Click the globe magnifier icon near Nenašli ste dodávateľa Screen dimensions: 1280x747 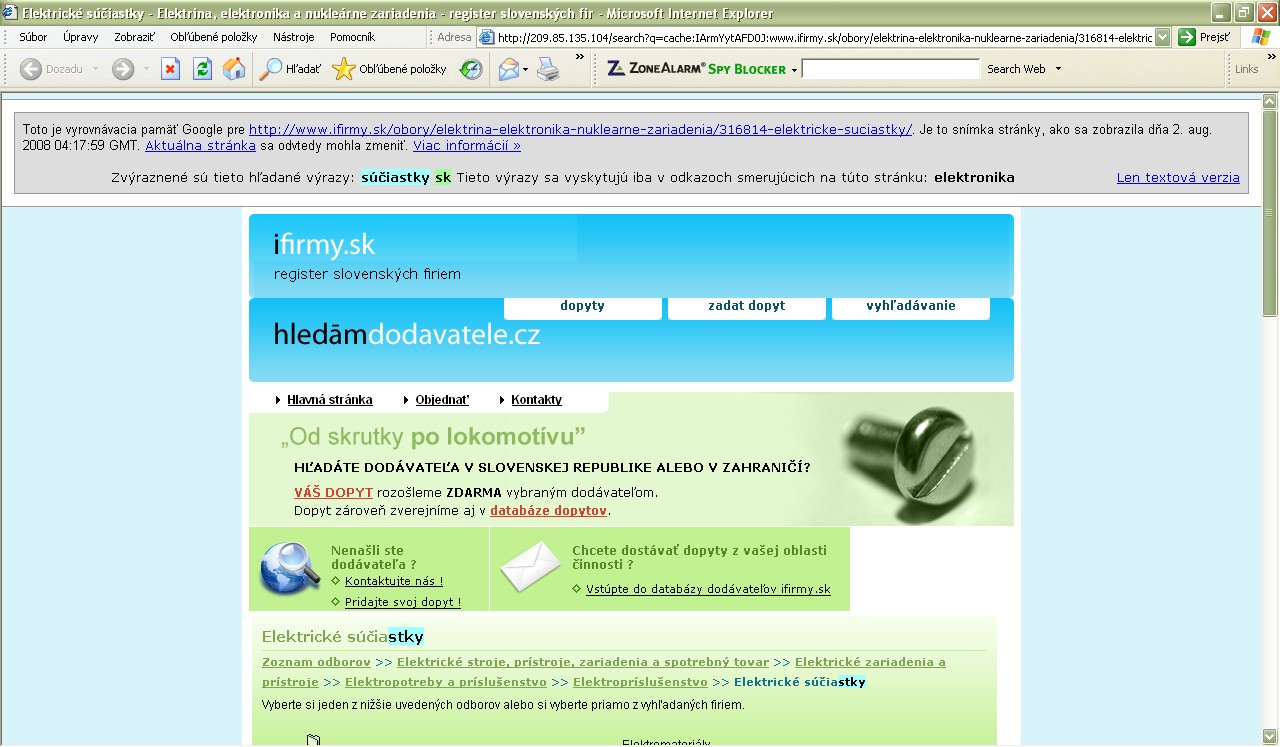[x=290, y=568]
